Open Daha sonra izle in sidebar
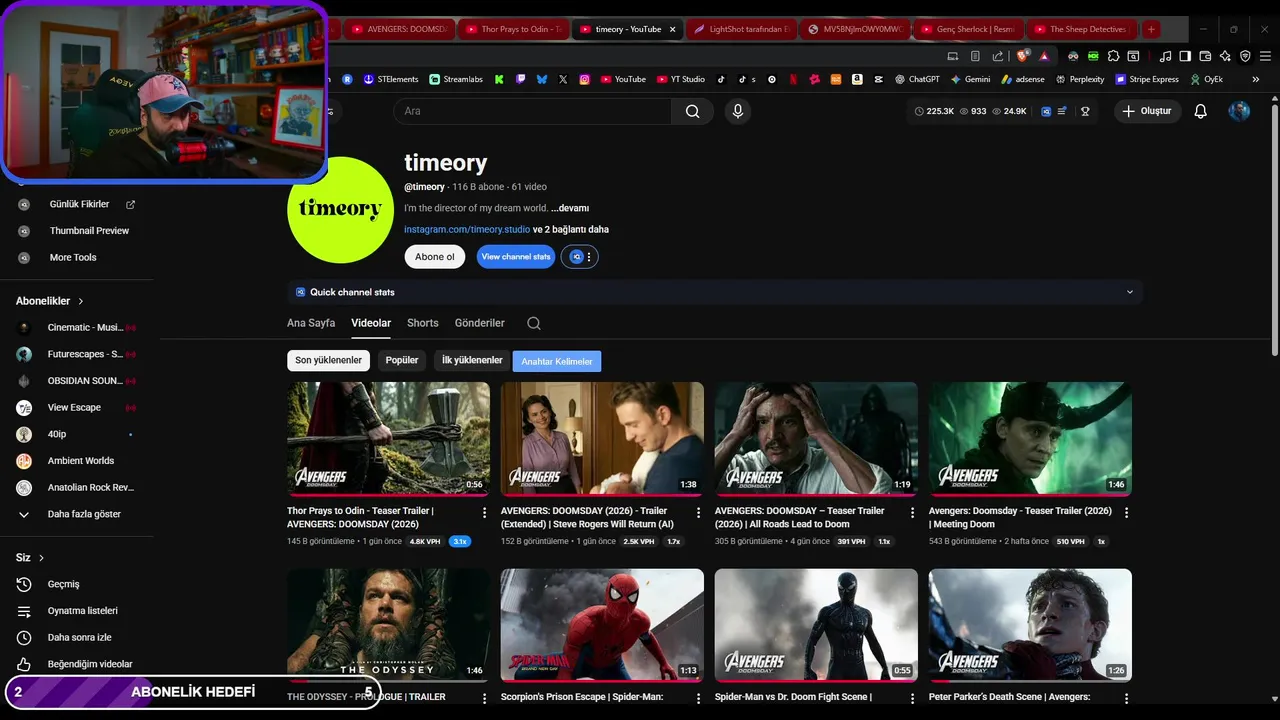The width and height of the screenshot is (1280, 720). pyautogui.click(x=79, y=637)
